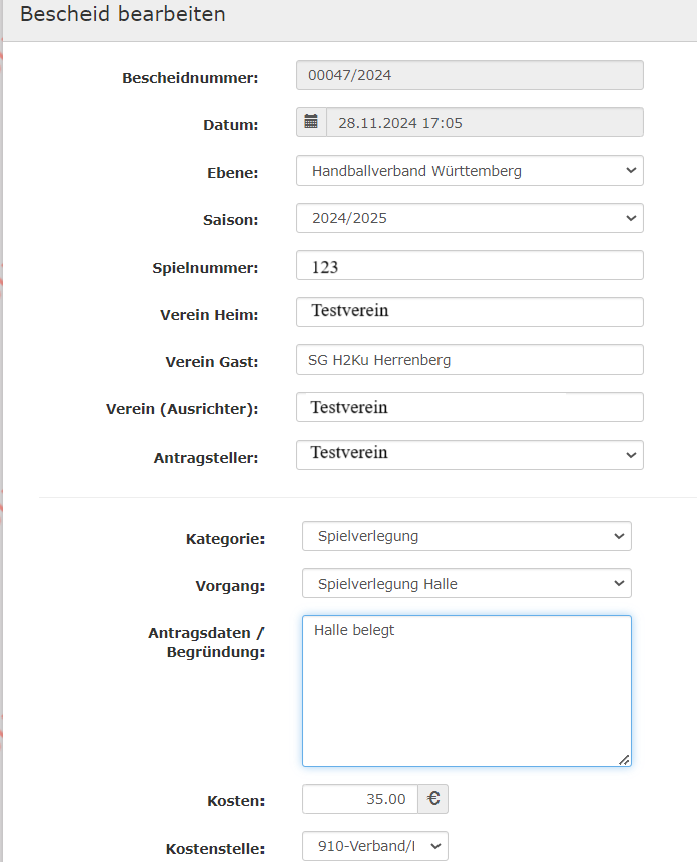Click the calendar icon next to Datum
The width and height of the screenshot is (697, 862).
pyautogui.click(x=311, y=122)
